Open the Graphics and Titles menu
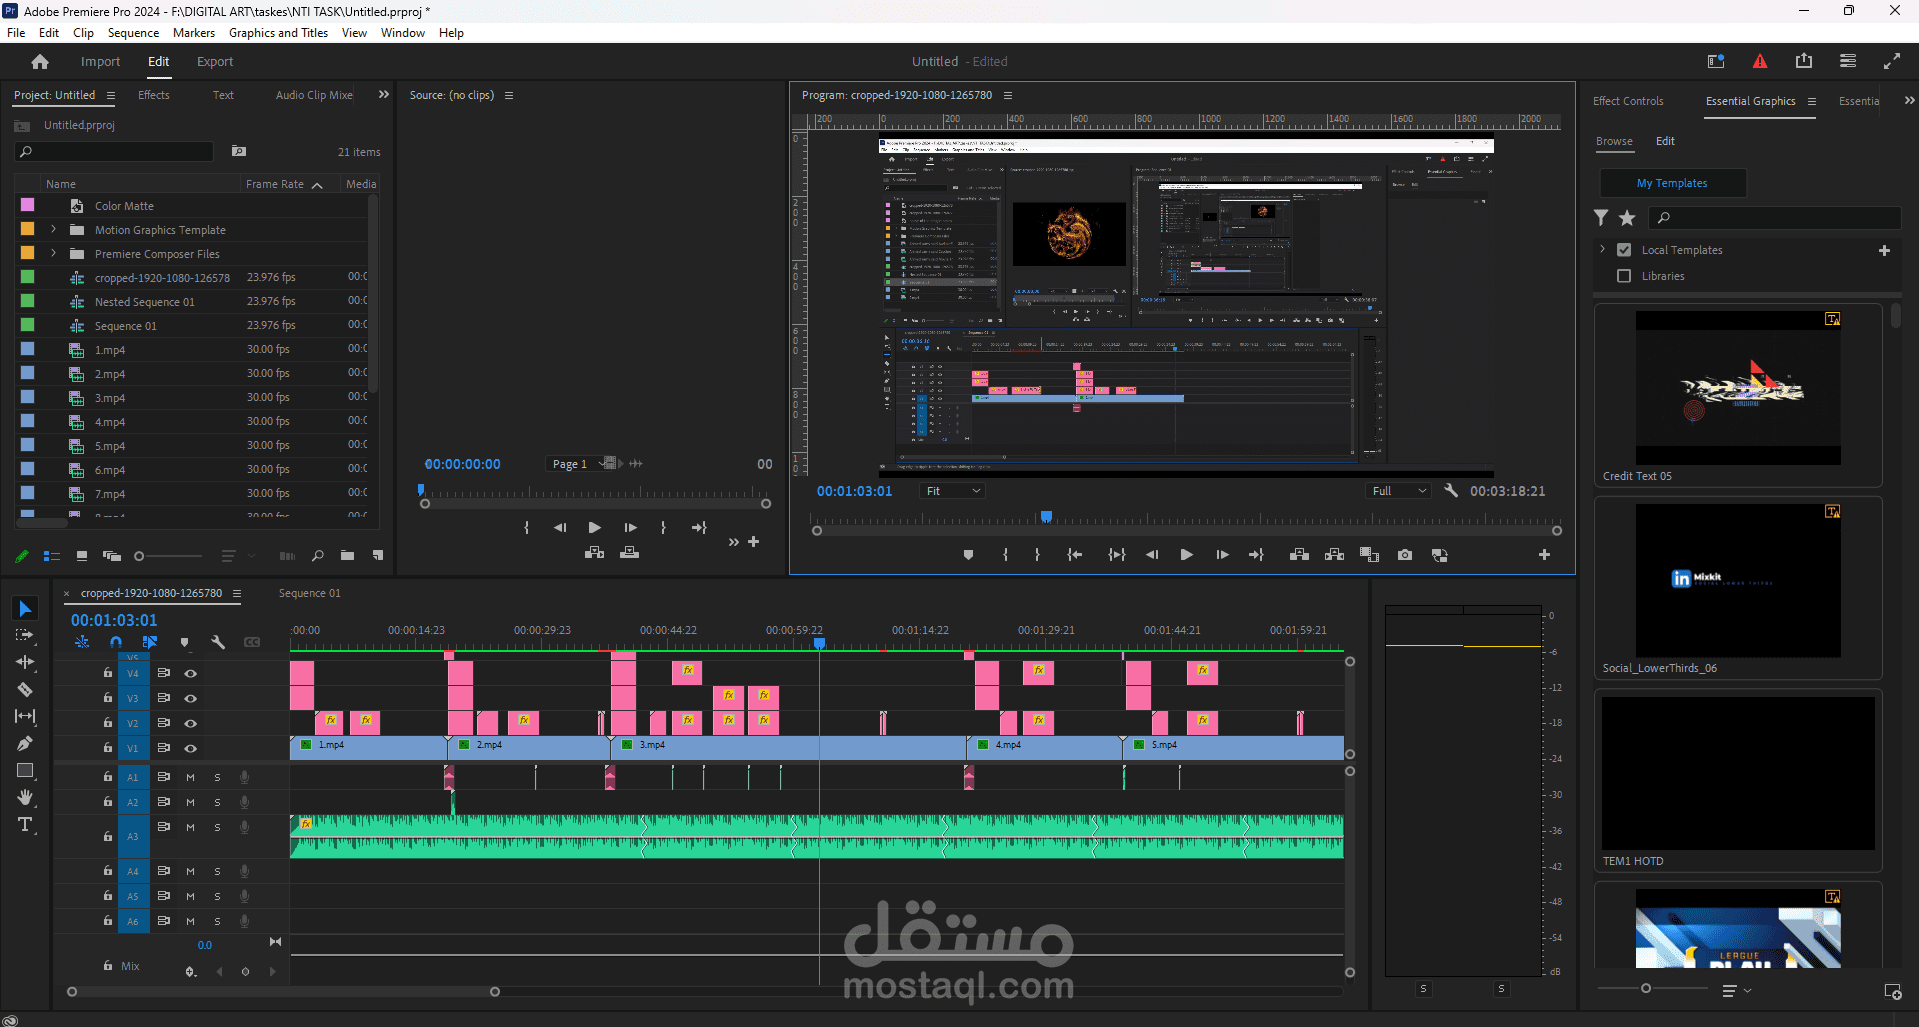1919x1027 pixels. tap(278, 33)
